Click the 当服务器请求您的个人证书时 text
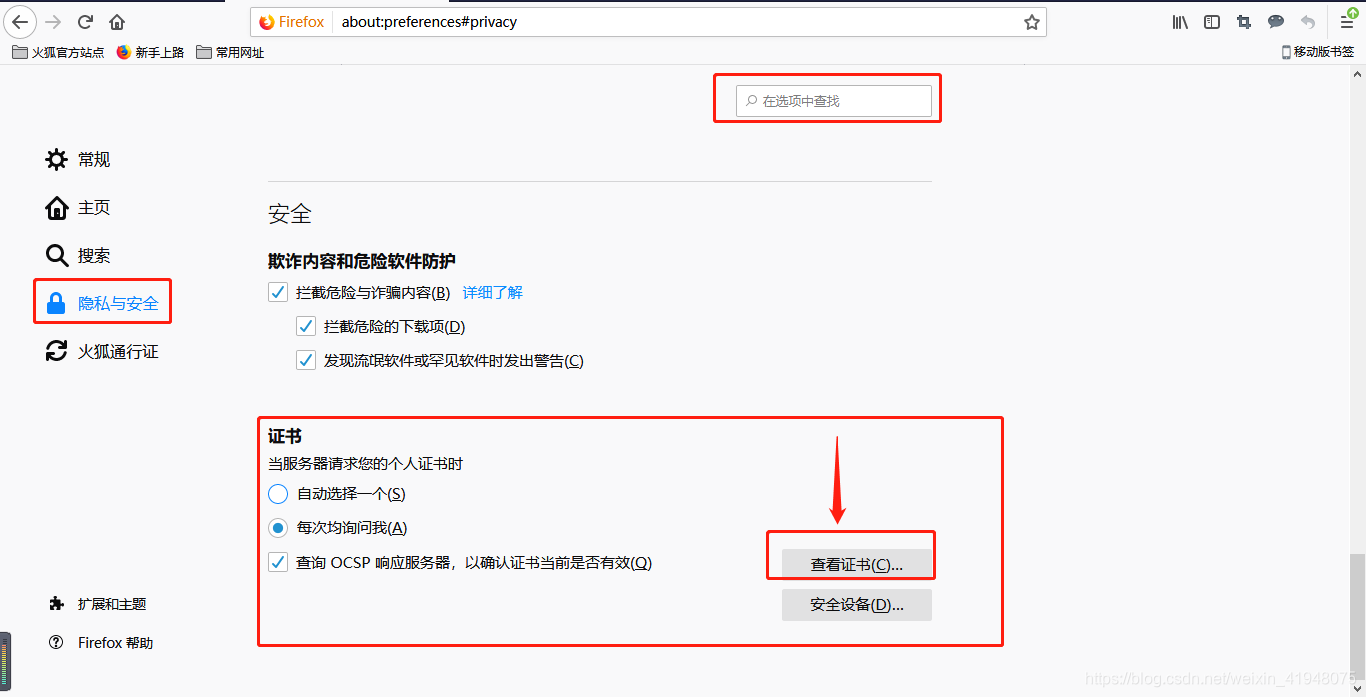The width and height of the screenshot is (1366, 697). click(366, 464)
